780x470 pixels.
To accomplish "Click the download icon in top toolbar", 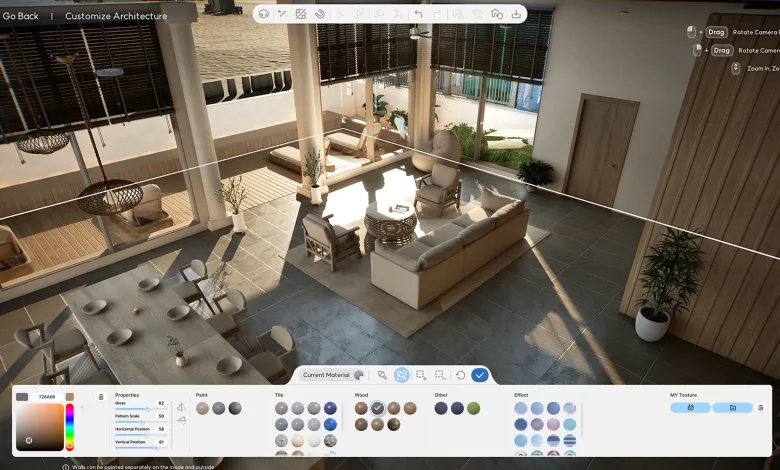I will [x=516, y=14].
